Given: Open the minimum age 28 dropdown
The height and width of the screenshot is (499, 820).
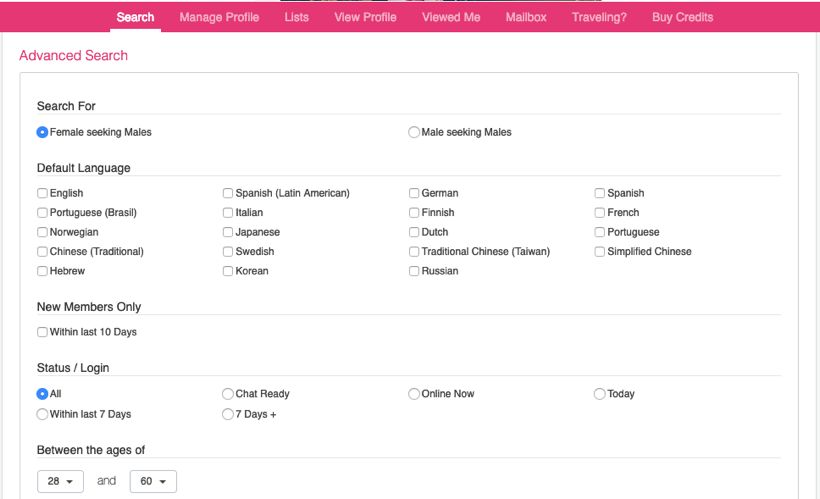Looking at the screenshot, I should 60,481.
